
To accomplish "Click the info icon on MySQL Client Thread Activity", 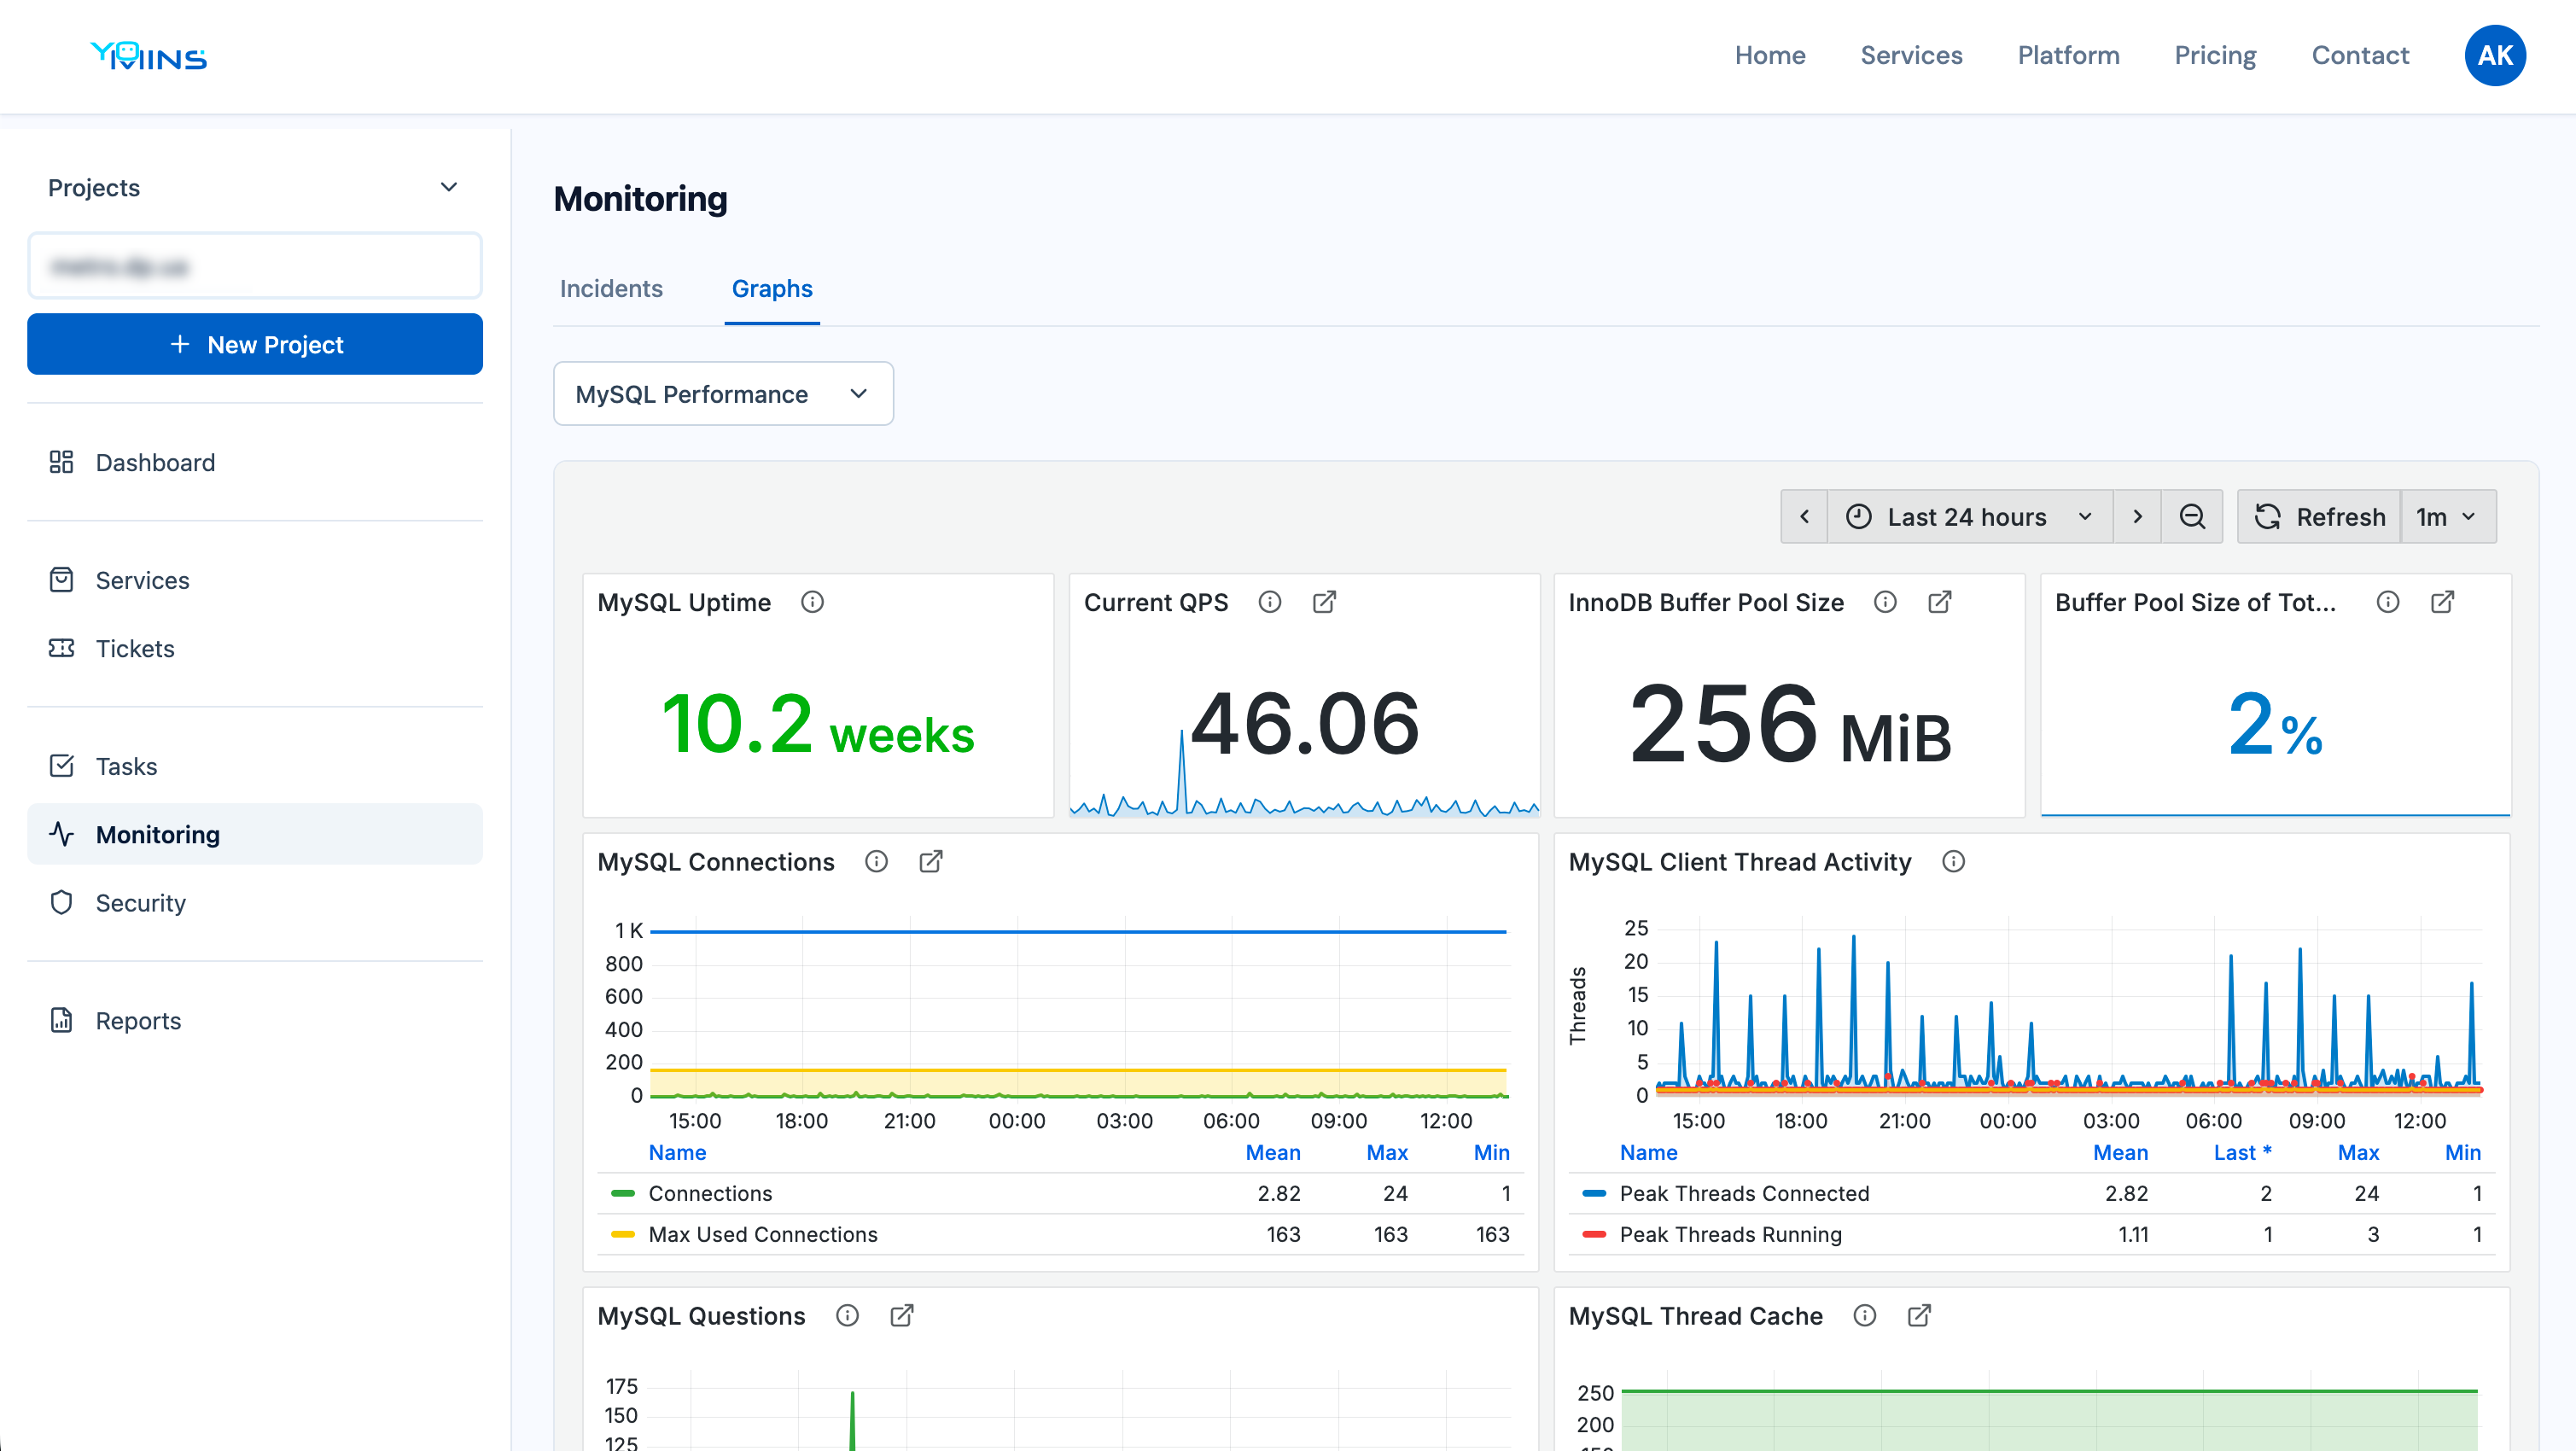I will pyautogui.click(x=1954, y=861).
